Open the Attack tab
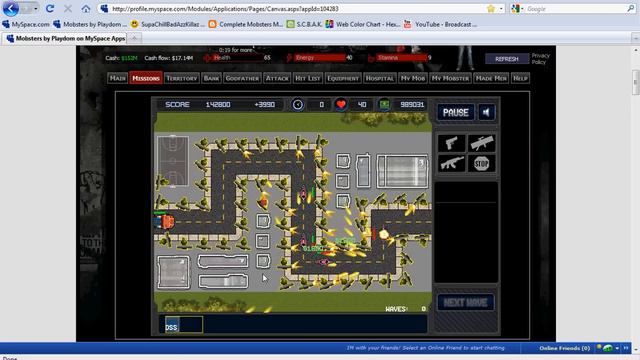640x360 pixels. tap(277, 78)
